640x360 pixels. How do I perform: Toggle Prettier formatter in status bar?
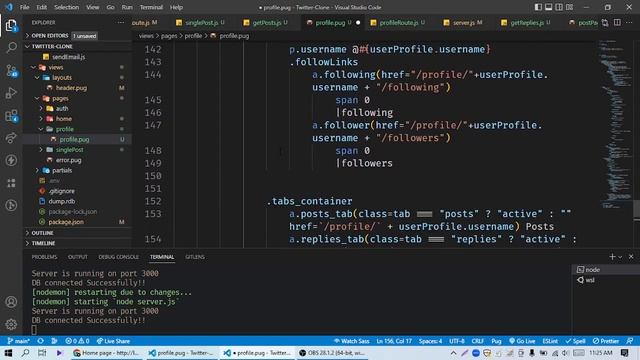click(x=606, y=341)
